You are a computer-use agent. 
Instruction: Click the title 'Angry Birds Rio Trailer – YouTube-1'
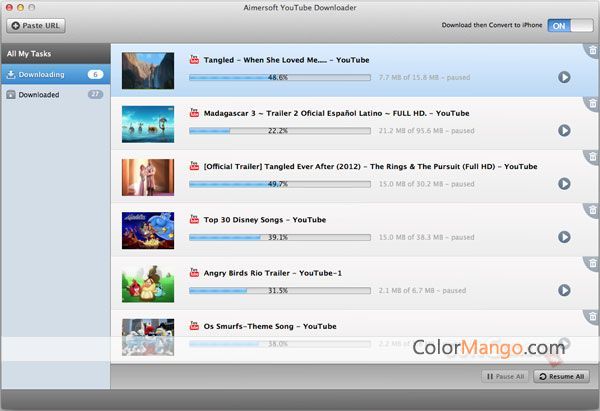[273, 273]
